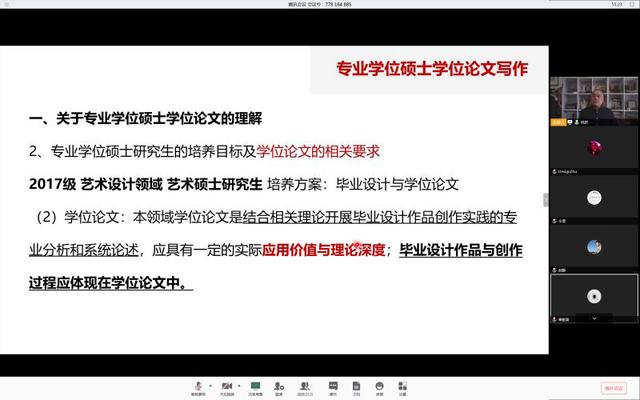Image resolution: width=640 pixels, height=400 pixels.
Task: Open the chat icon in toolbar
Action: coord(331,385)
